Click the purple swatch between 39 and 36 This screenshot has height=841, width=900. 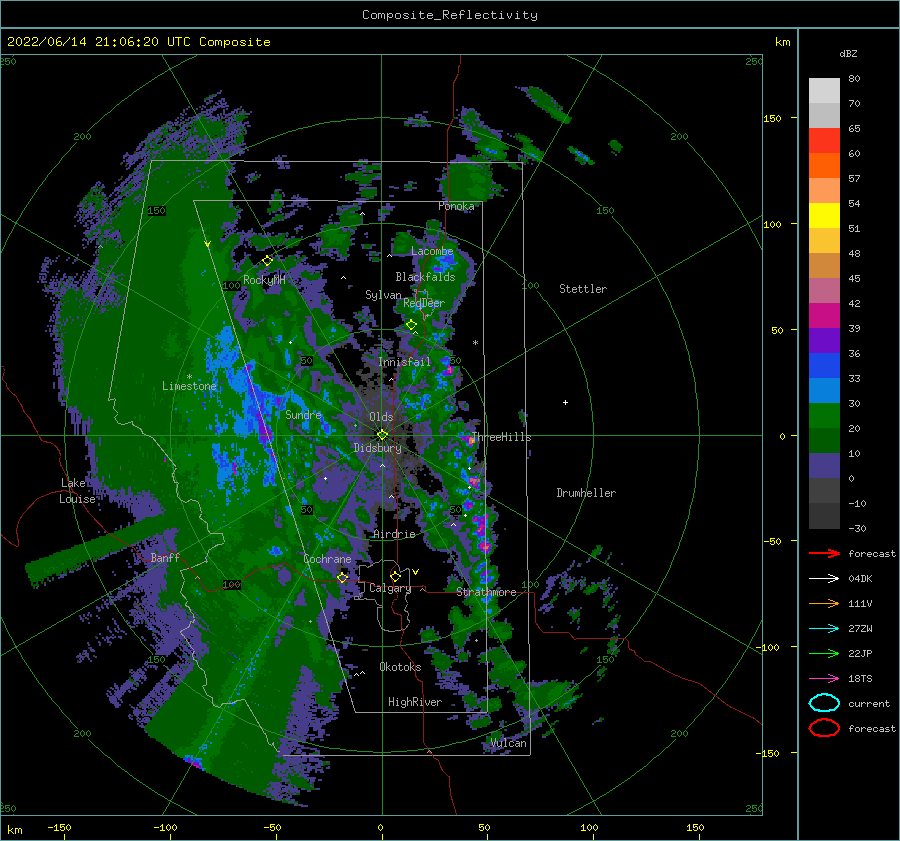pyautogui.click(x=824, y=340)
